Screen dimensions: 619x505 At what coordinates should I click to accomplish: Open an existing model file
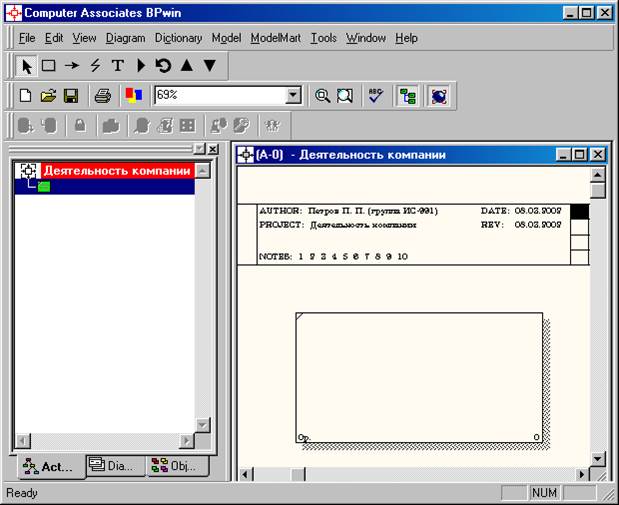coord(48,96)
